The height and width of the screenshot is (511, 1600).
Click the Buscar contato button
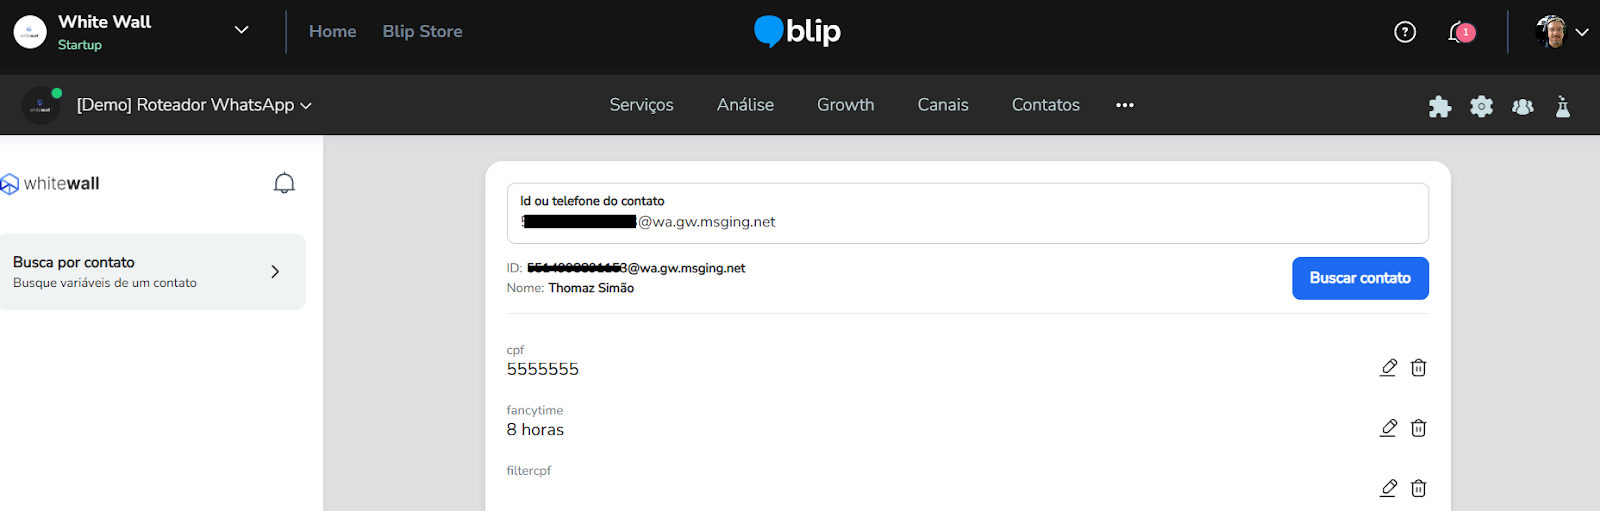[1359, 278]
